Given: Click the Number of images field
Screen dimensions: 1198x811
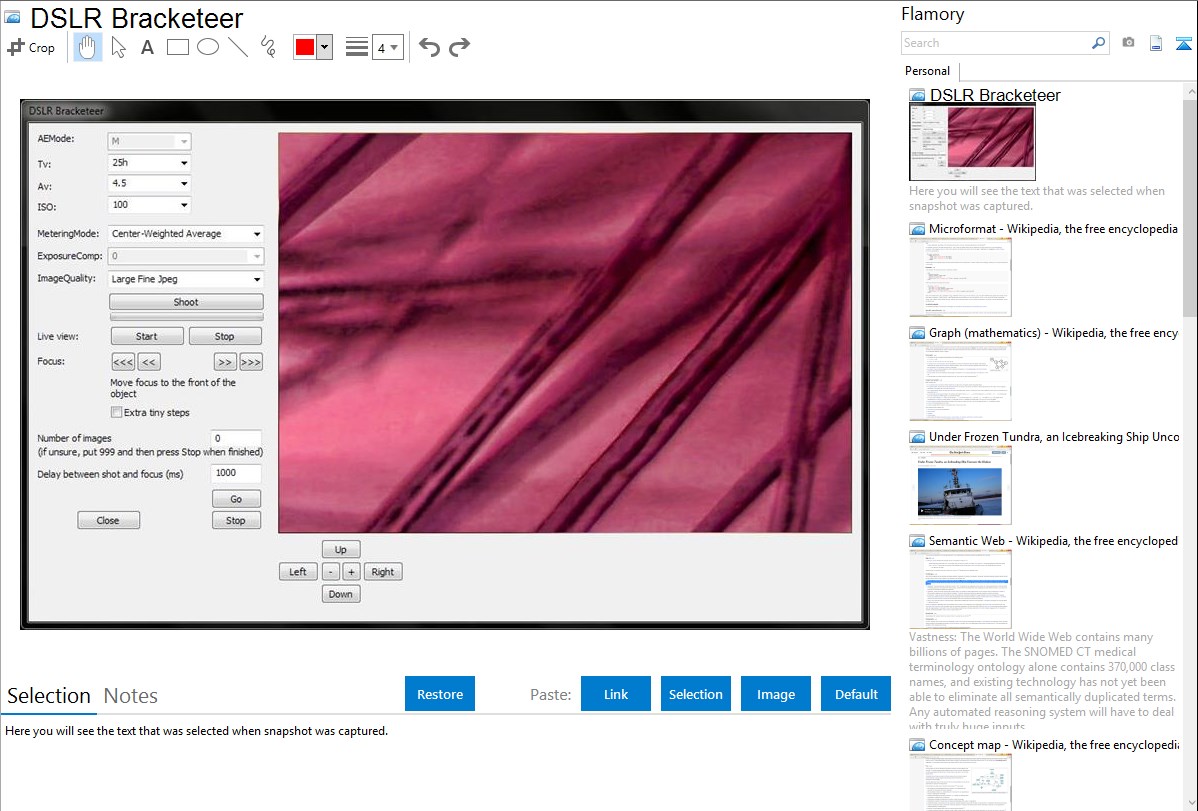Looking at the screenshot, I should (x=236, y=439).
